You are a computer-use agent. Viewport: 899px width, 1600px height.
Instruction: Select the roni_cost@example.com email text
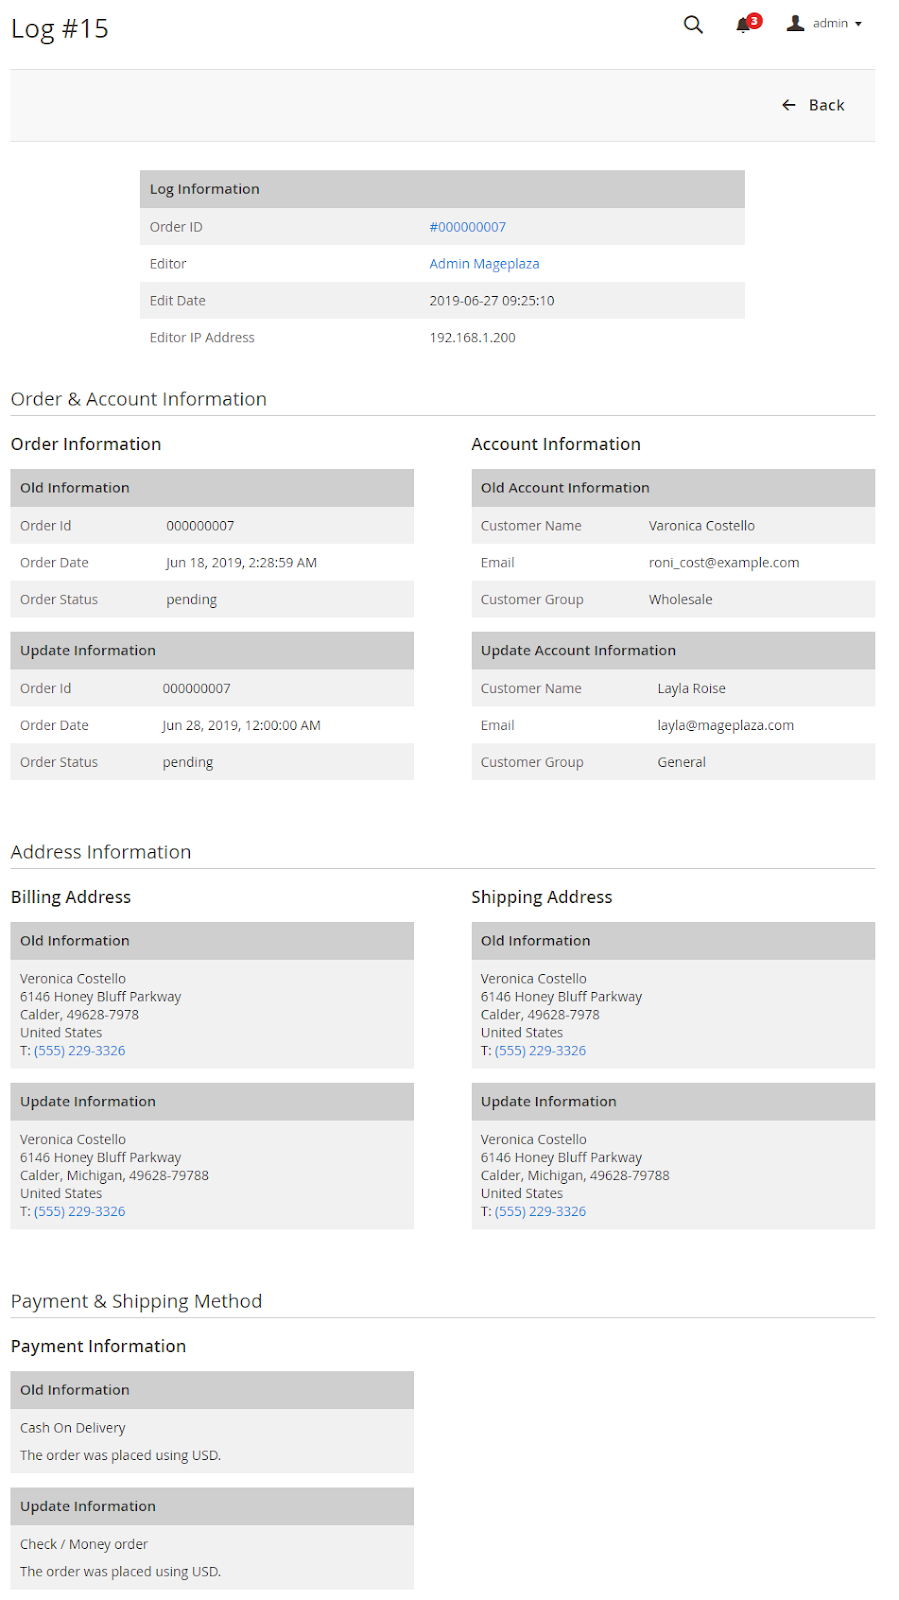click(723, 563)
